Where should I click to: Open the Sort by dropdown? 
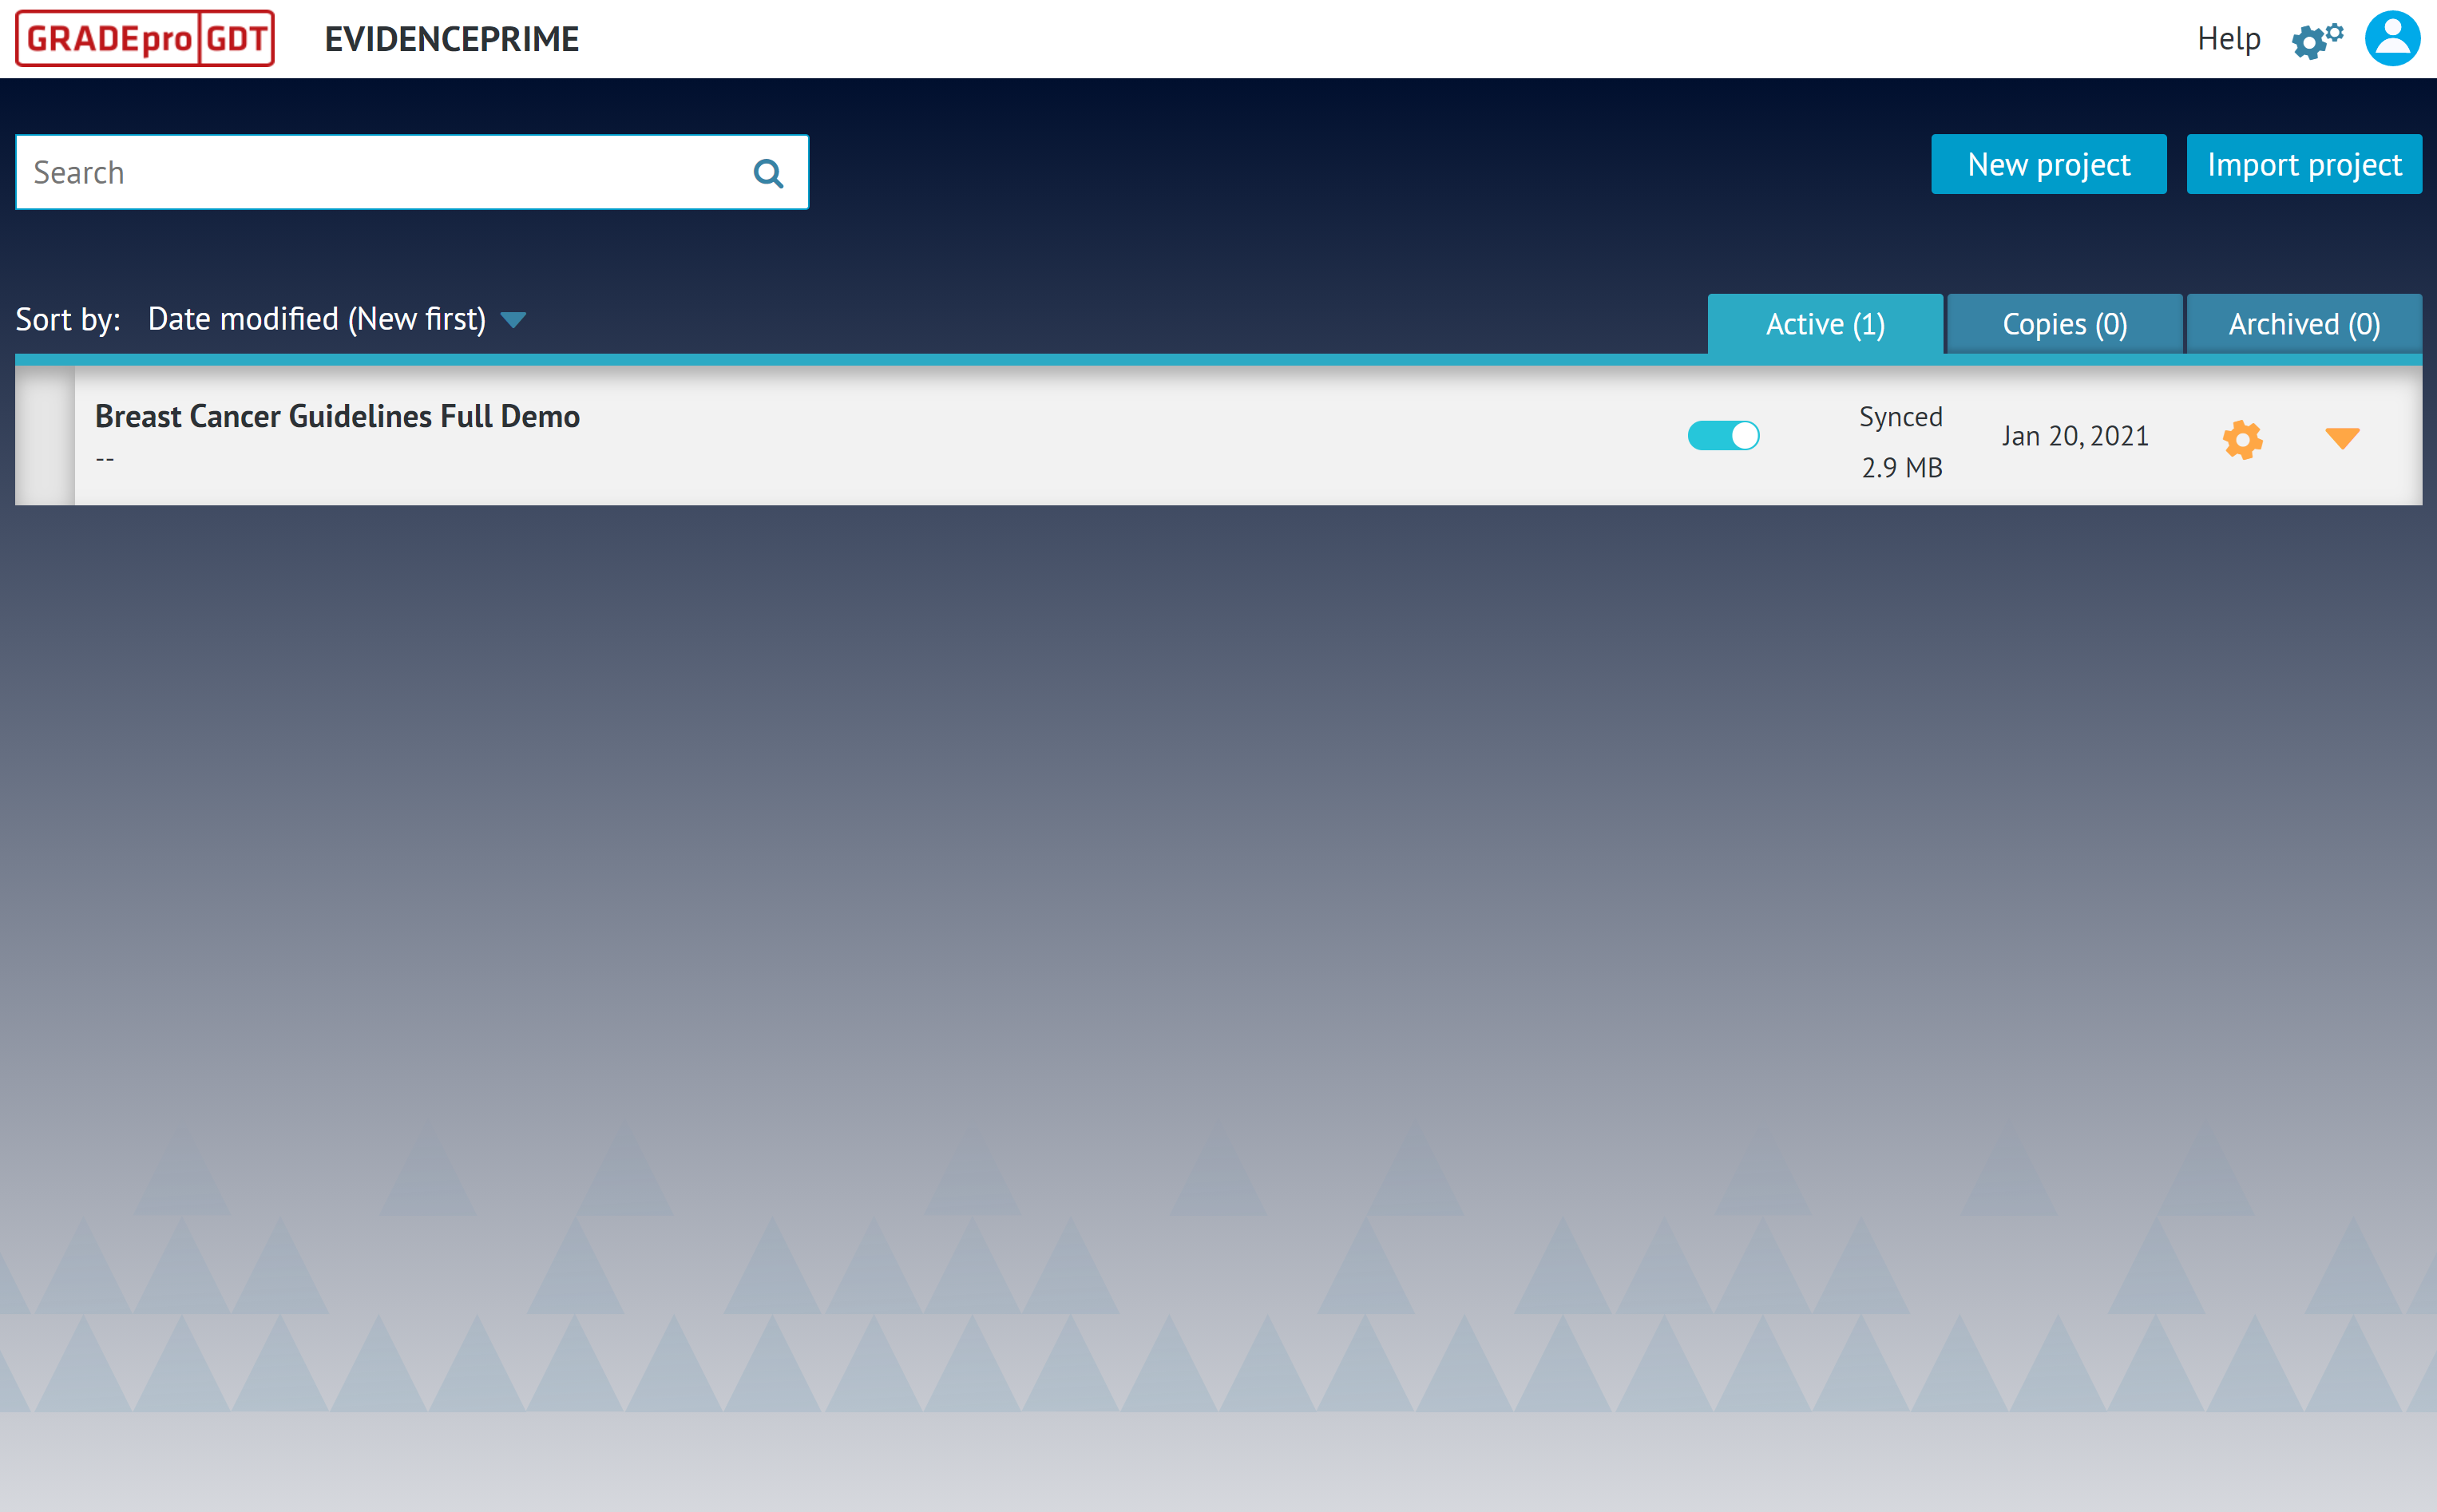[337, 319]
